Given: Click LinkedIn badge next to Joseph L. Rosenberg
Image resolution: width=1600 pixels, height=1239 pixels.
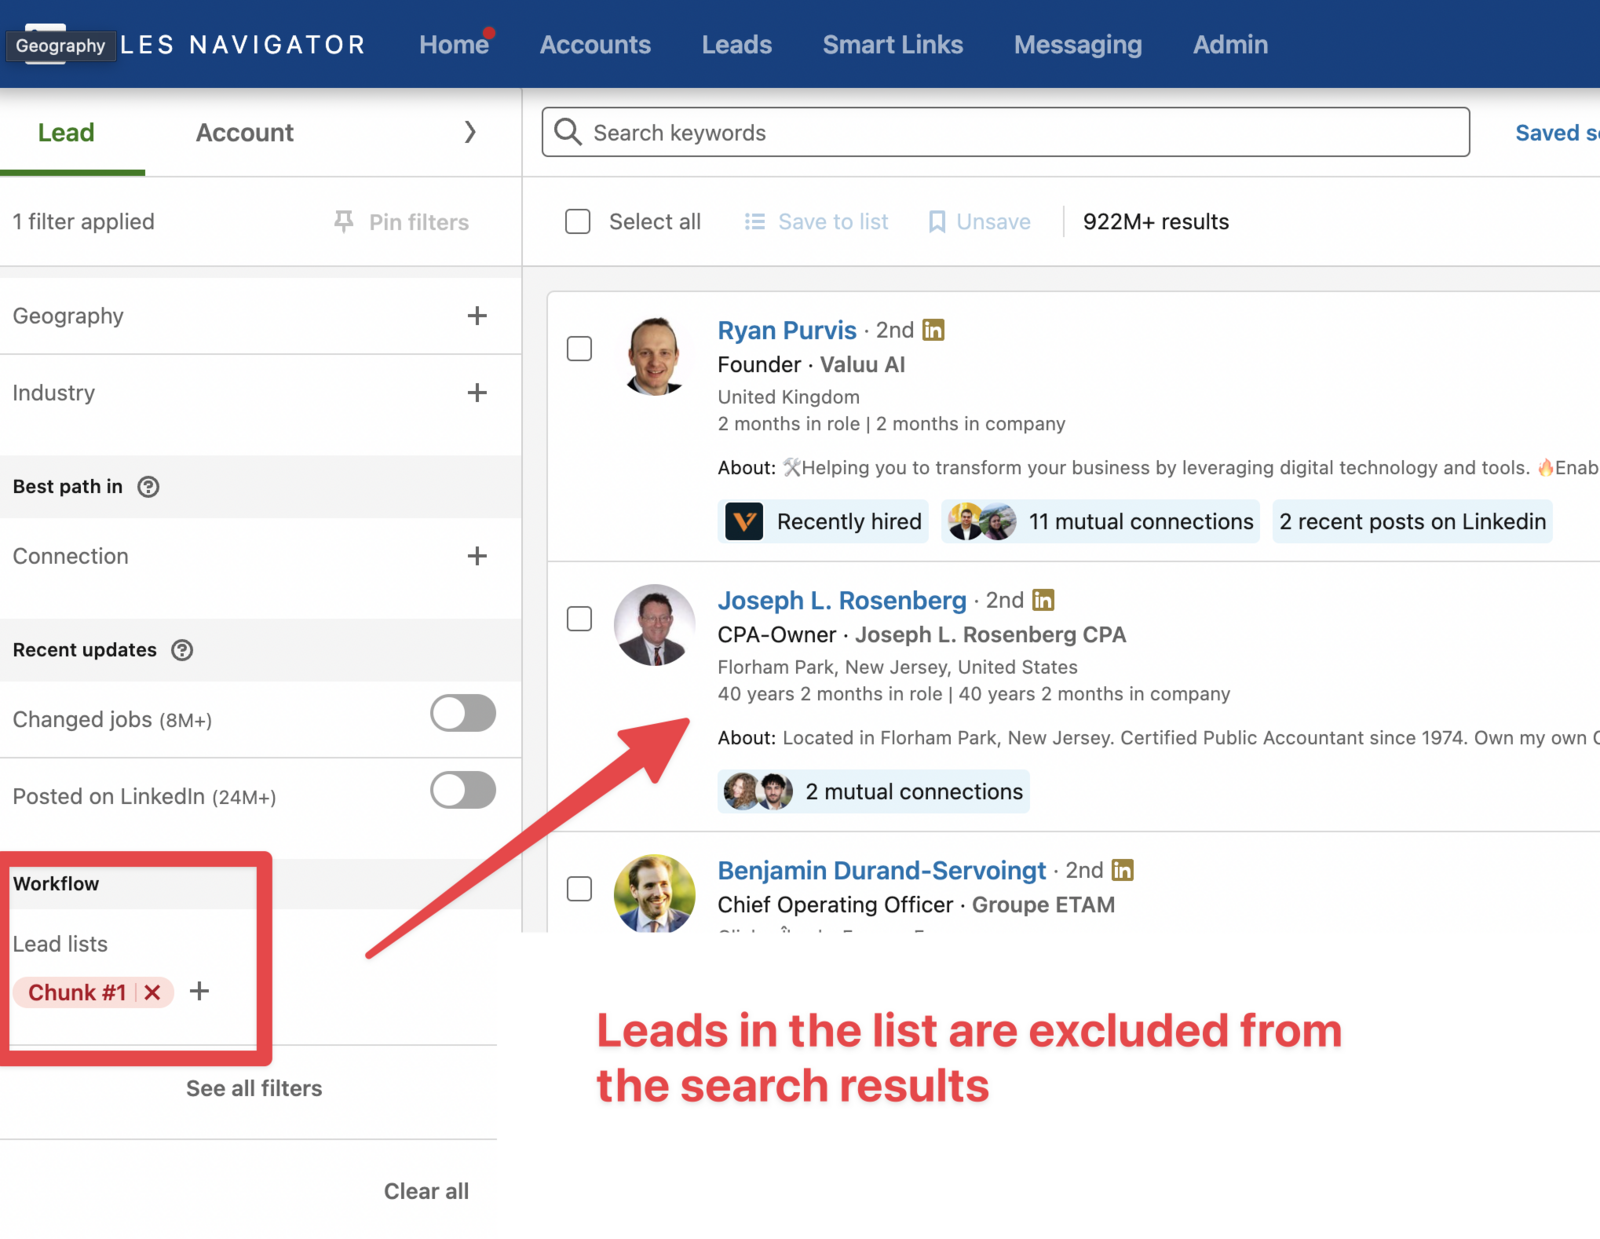Looking at the screenshot, I should [1043, 600].
